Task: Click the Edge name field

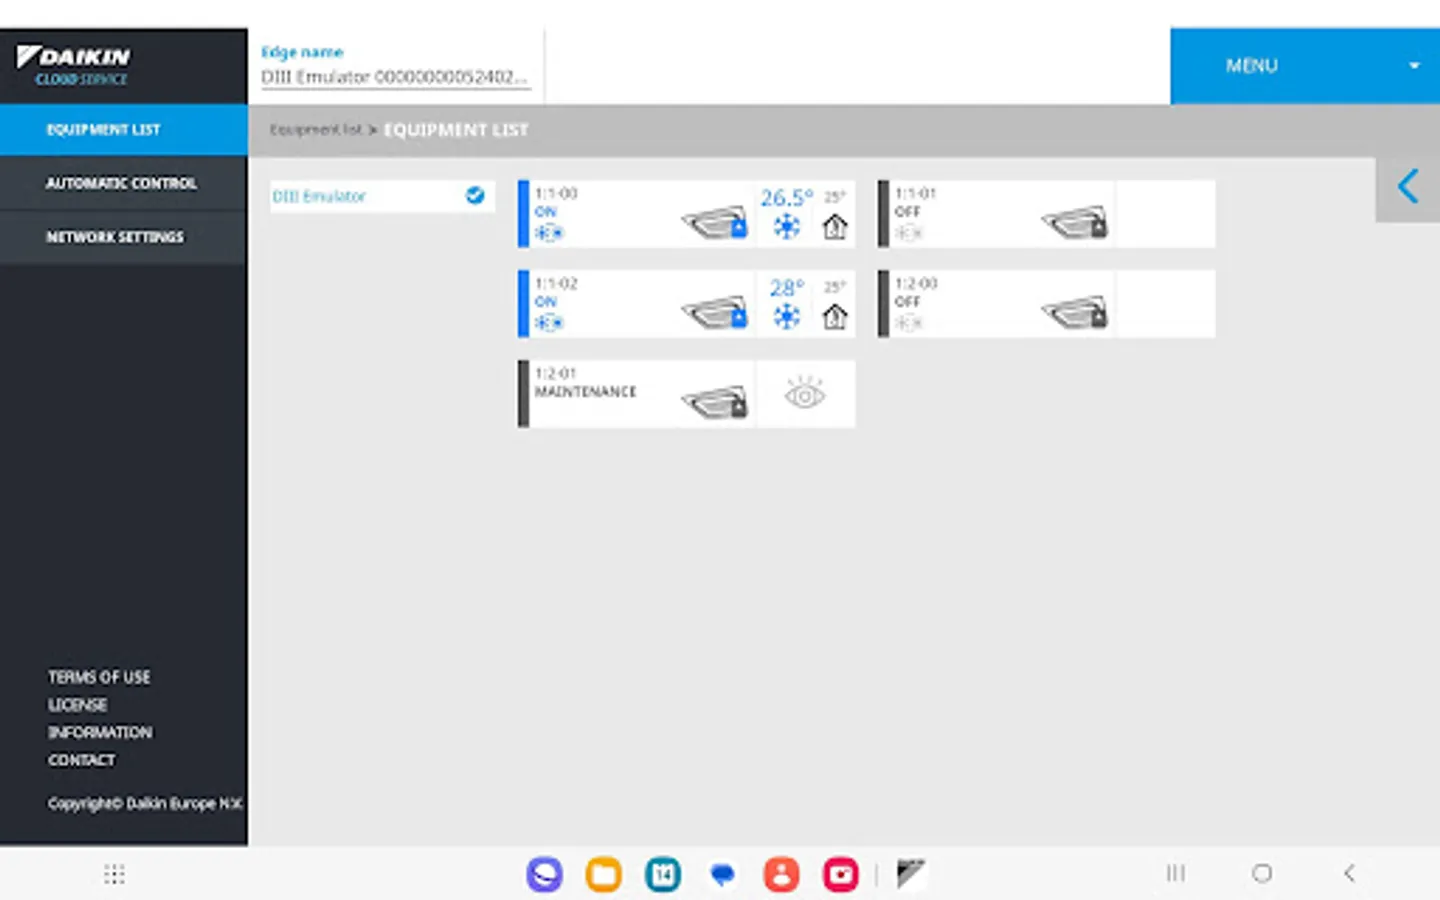Action: pos(395,77)
